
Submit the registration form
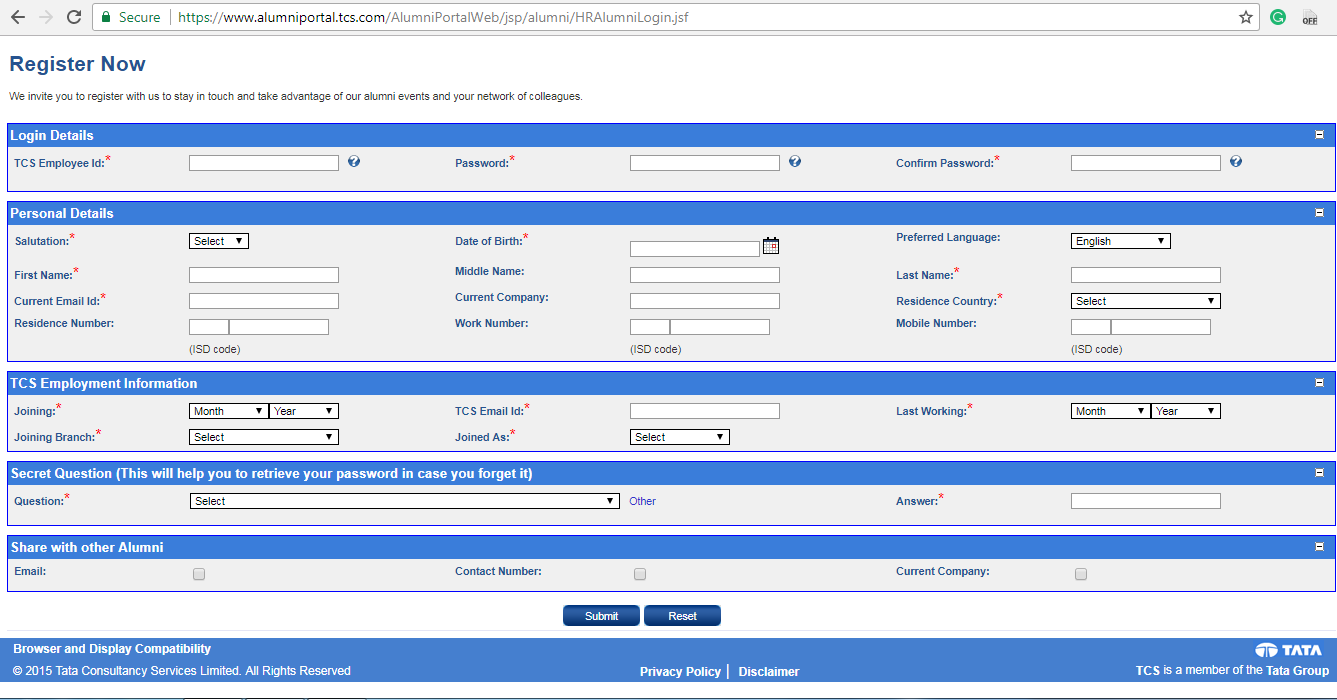(x=601, y=616)
